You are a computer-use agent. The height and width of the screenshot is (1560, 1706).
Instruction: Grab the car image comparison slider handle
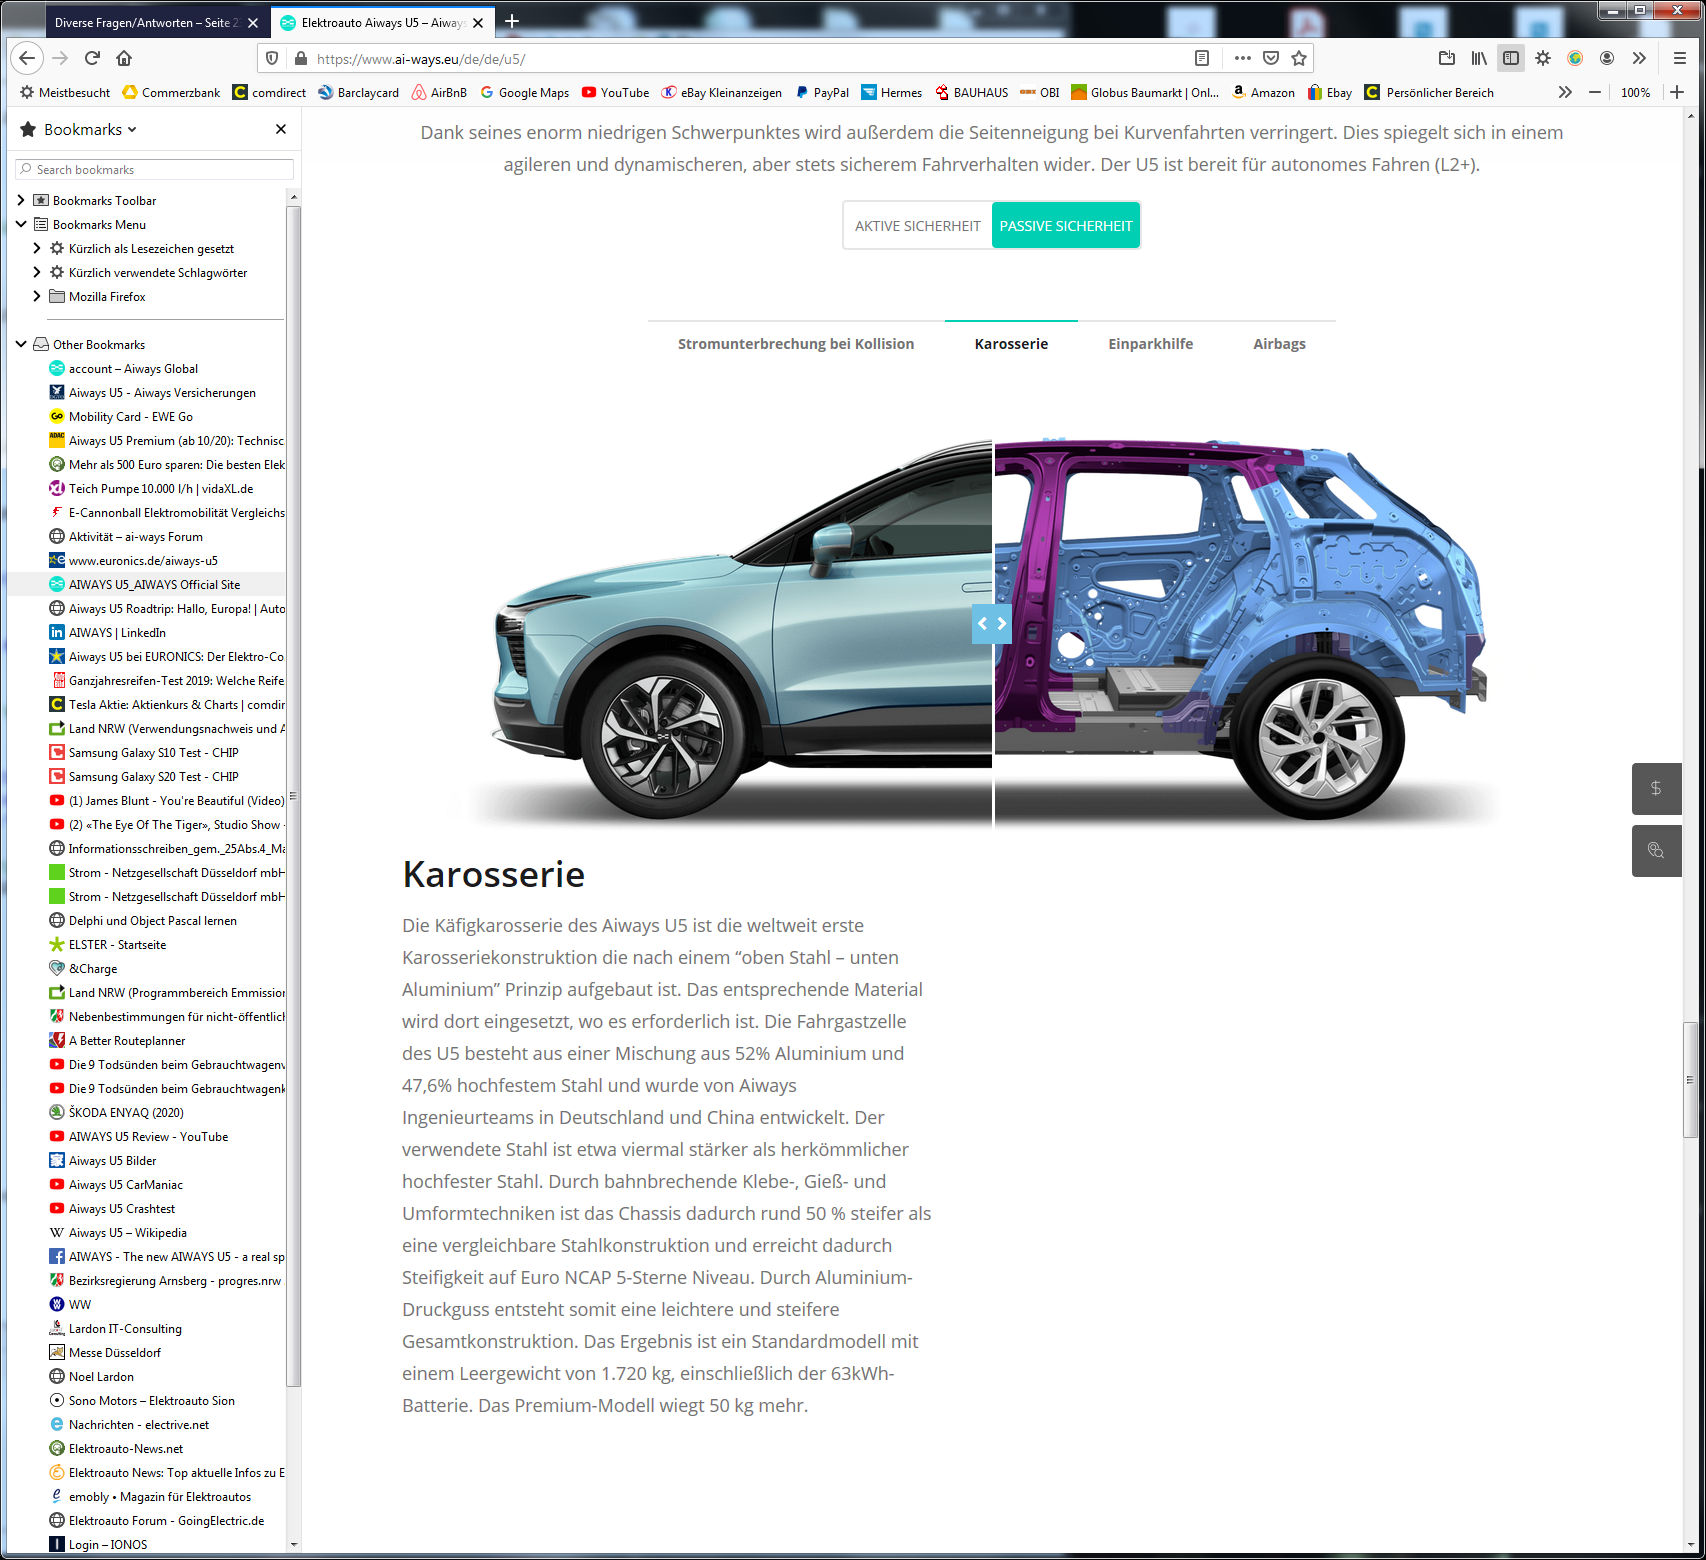click(x=992, y=624)
